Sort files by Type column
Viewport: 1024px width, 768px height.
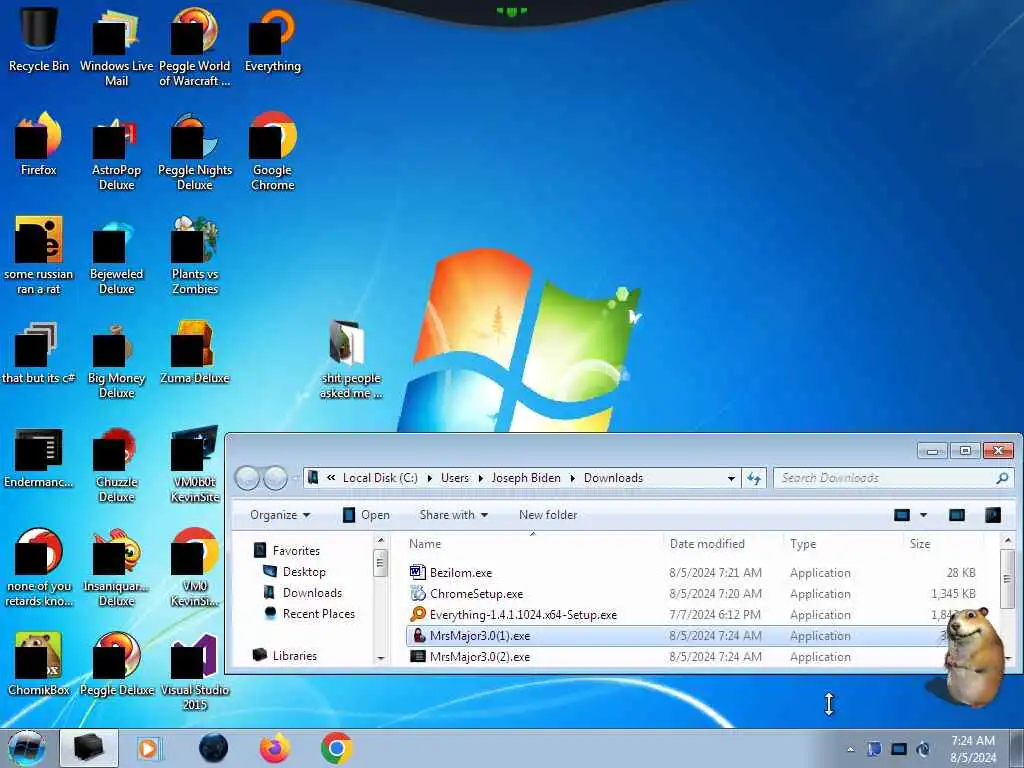click(803, 543)
